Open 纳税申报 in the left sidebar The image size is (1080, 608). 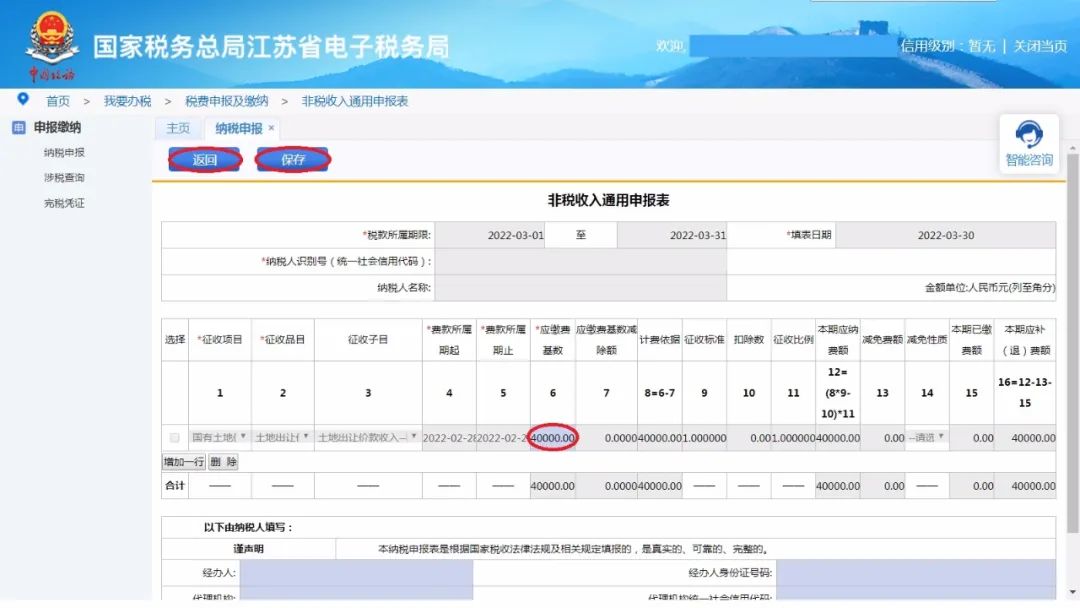point(64,152)
